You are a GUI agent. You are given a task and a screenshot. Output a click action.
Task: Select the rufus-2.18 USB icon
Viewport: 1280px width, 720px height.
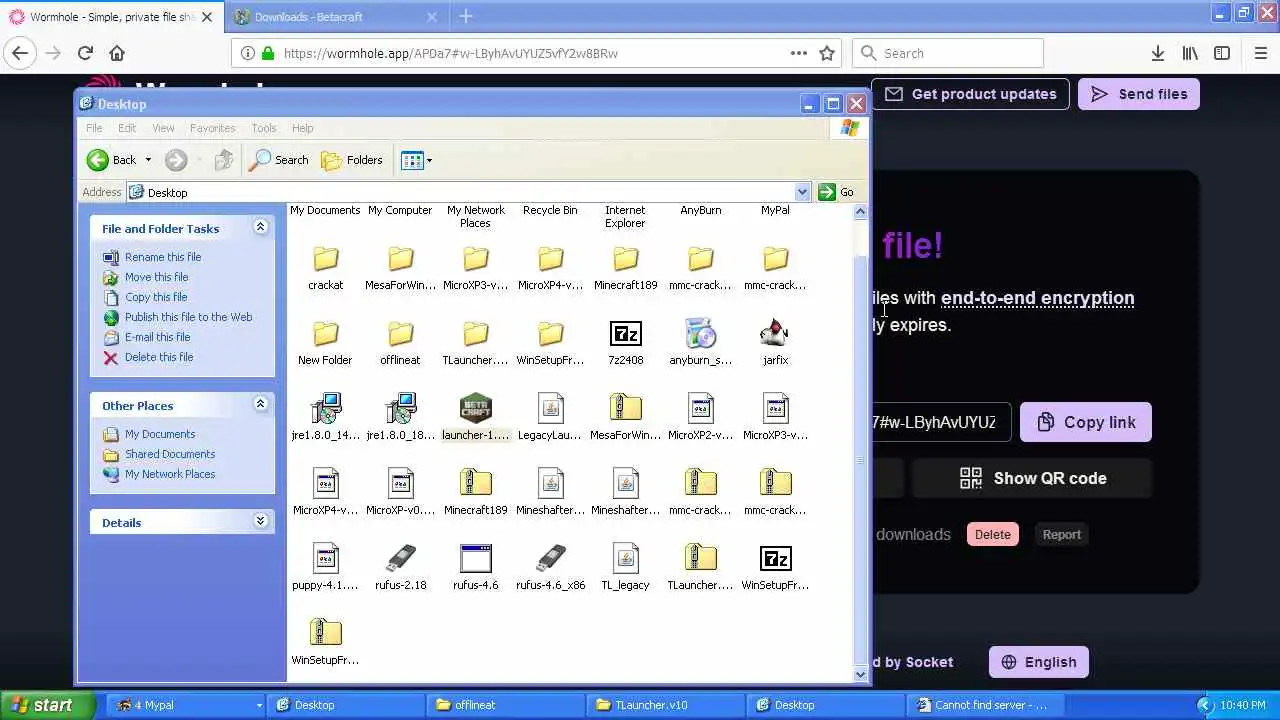[400, 559]
